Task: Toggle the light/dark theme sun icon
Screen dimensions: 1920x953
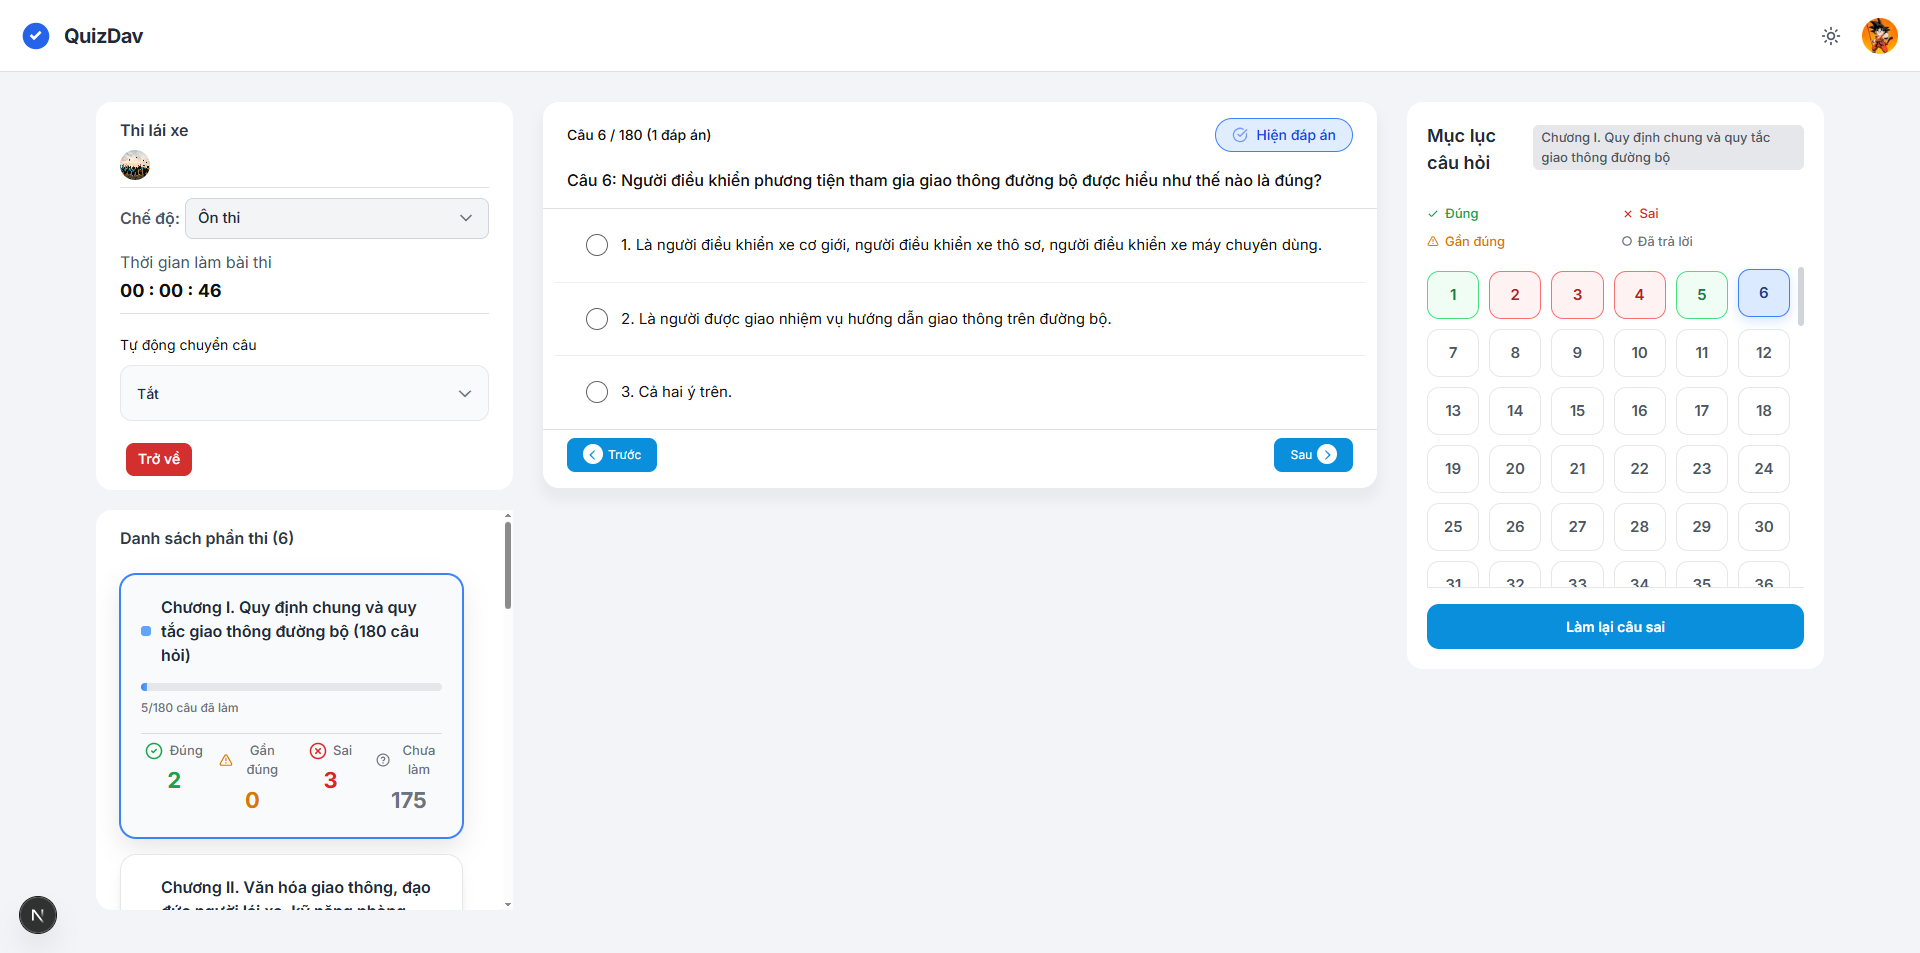Action: (x=1831, y=36)
